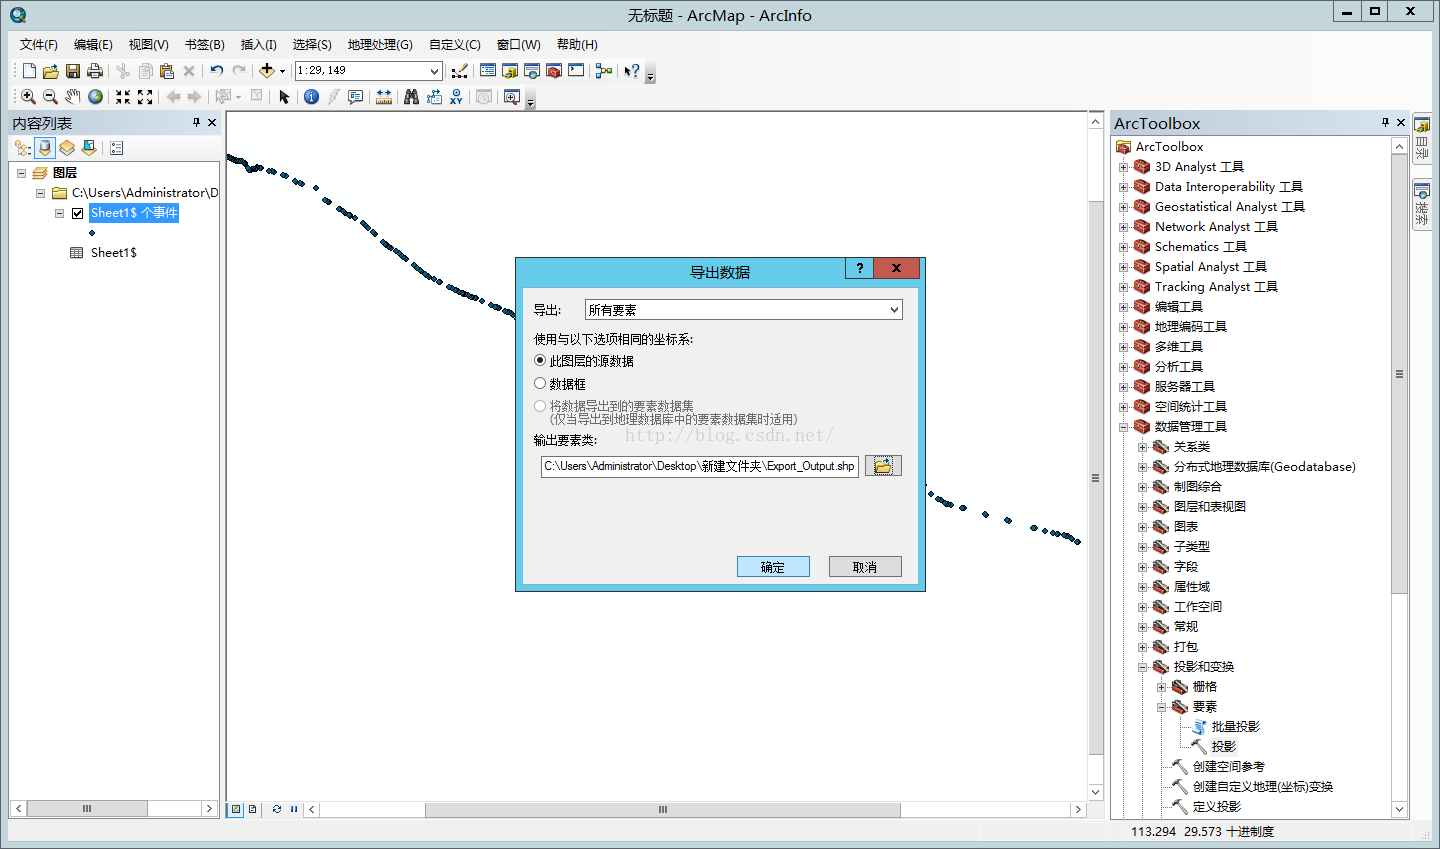The height and width of the screenshot is (849, 1440).
Task: Expand the Network Analyst toolbox
Action: 1123,227
